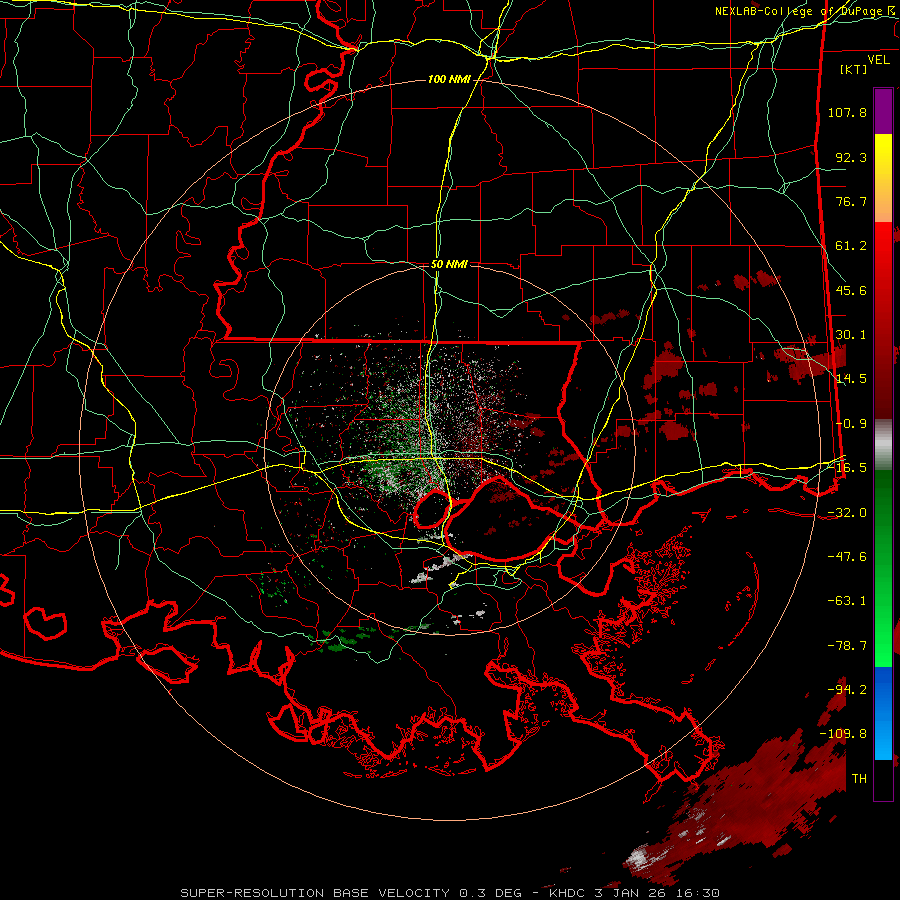Pick the light blue segment above TH
Viewport: 900px width, 900px height.
click(883, 740)
